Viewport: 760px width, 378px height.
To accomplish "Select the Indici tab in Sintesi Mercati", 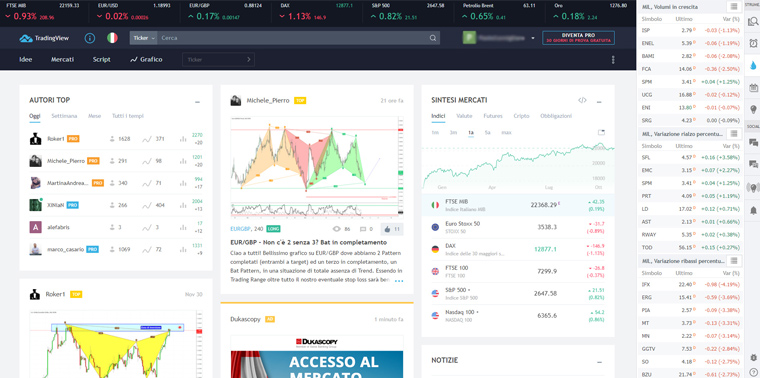I will pos(438,116).
